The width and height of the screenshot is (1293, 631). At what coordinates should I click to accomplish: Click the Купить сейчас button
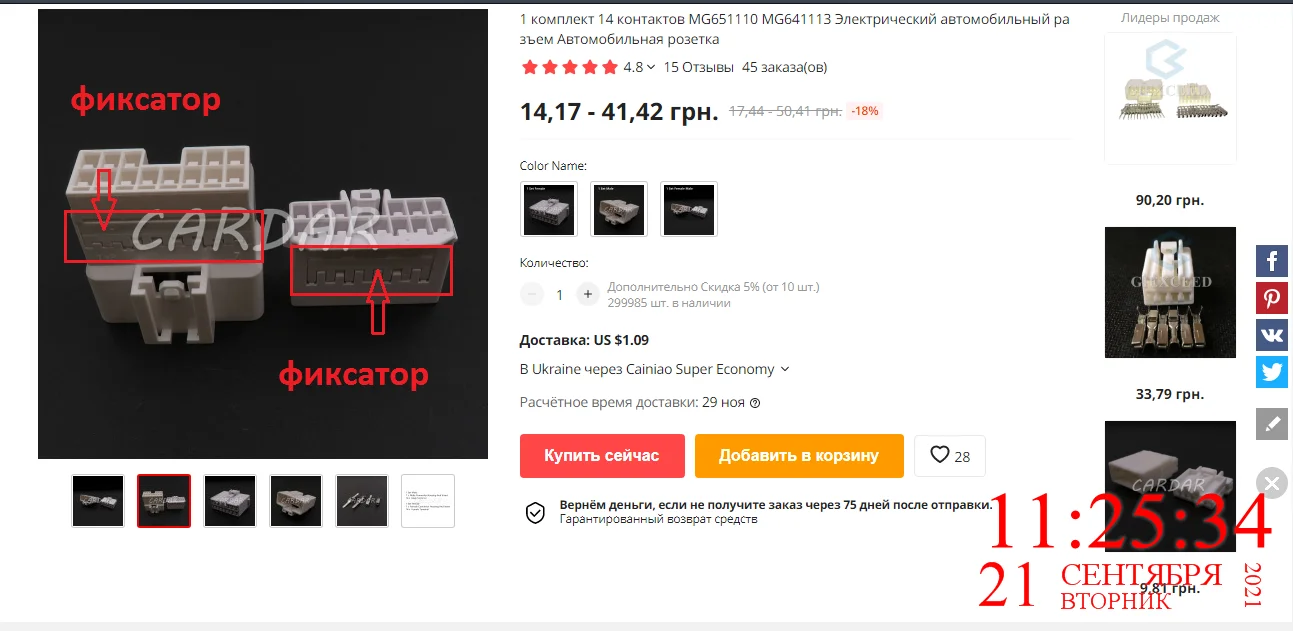pos(602,456)
